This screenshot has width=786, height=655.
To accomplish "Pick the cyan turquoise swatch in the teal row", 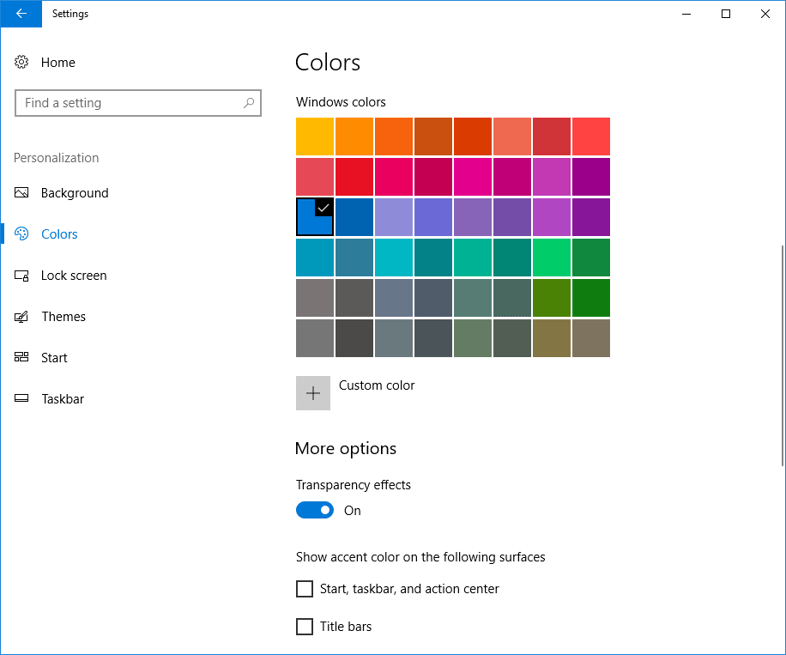I will click(x=394, y=258).
